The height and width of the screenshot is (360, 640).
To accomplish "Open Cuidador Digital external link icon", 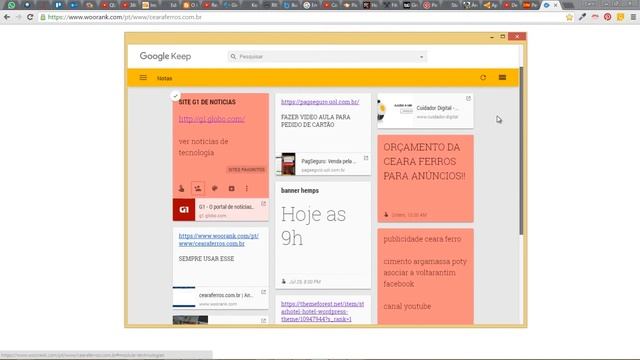I will (469, 98).
